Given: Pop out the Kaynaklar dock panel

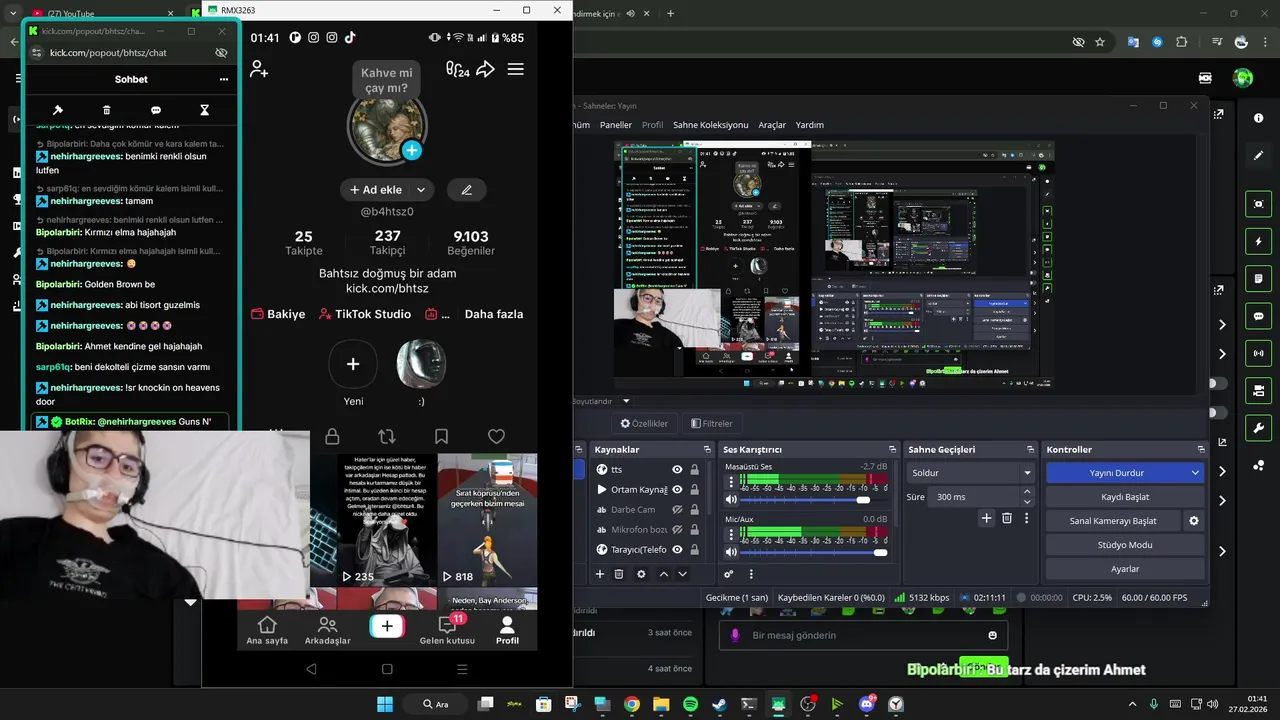Looking at the screenshot, I should pyautogui.click(x=706, y=450).
